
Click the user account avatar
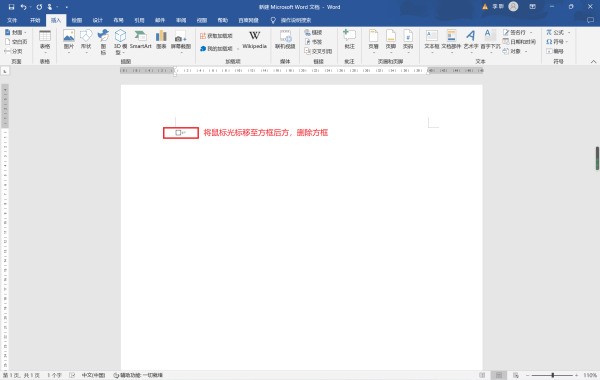[513, 7]
